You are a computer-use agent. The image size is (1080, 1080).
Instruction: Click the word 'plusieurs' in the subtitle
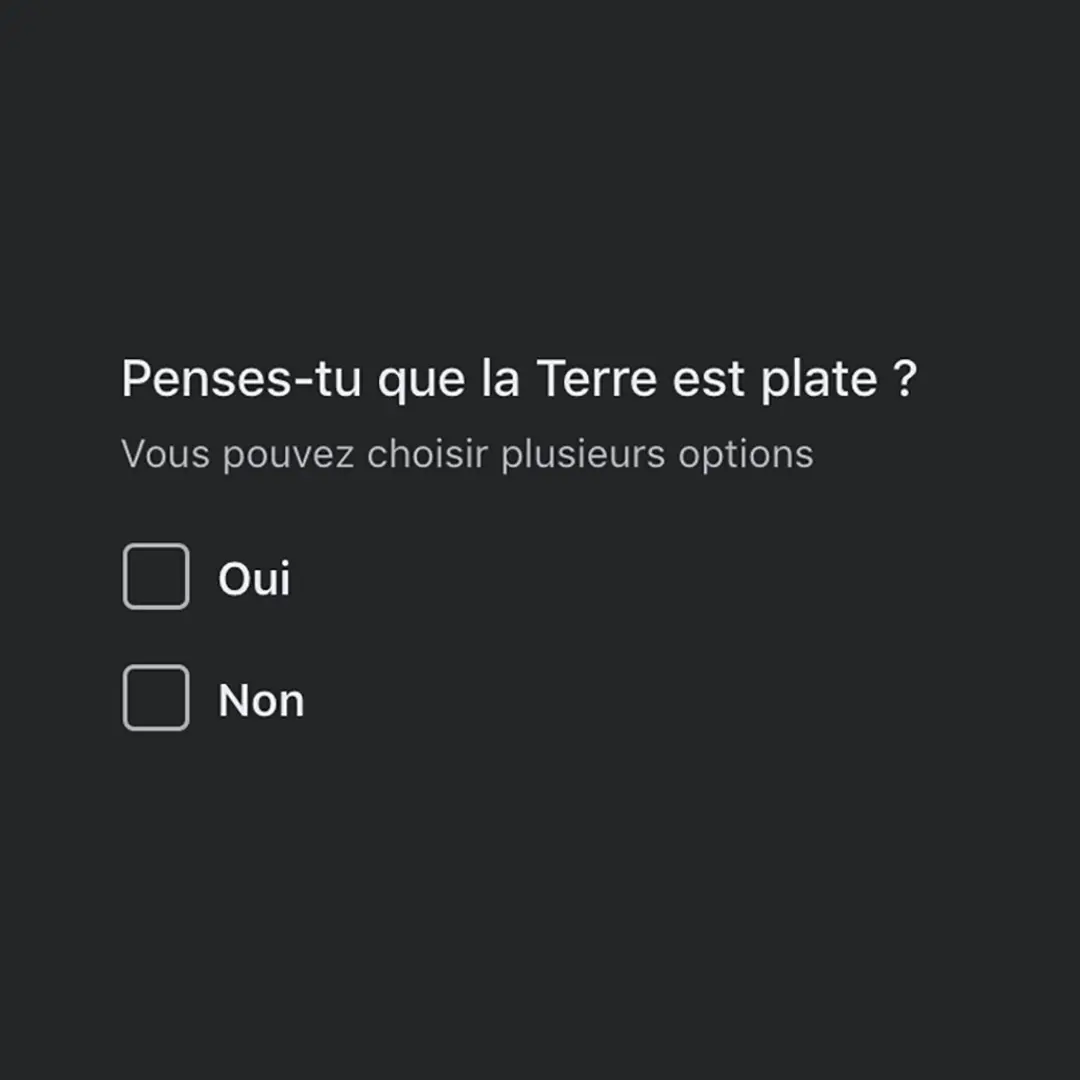pyautogui.click(x=583, y=456)
